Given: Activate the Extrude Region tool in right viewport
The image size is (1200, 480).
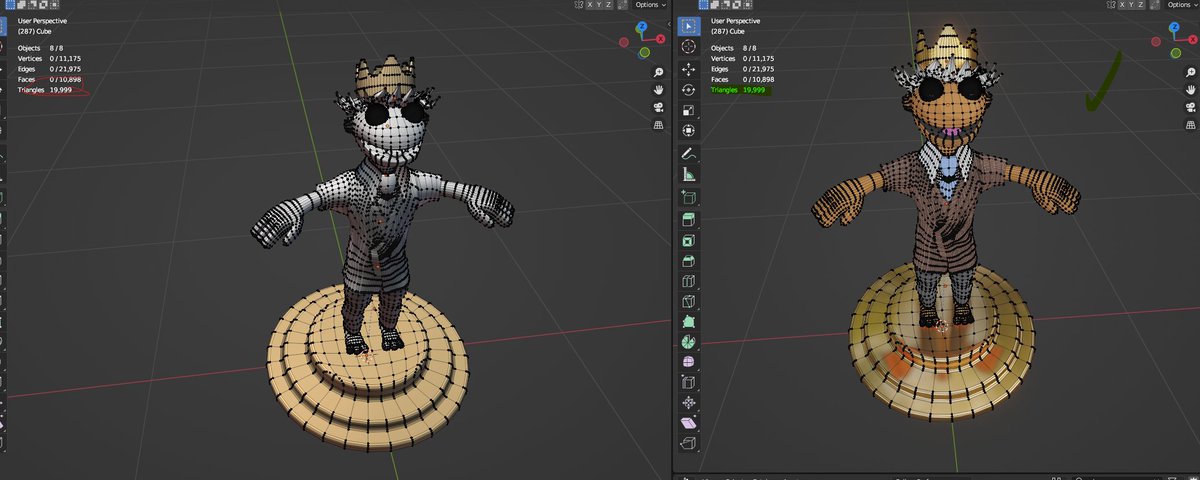Looking at the screenshot, I should (x=688, y=220).
